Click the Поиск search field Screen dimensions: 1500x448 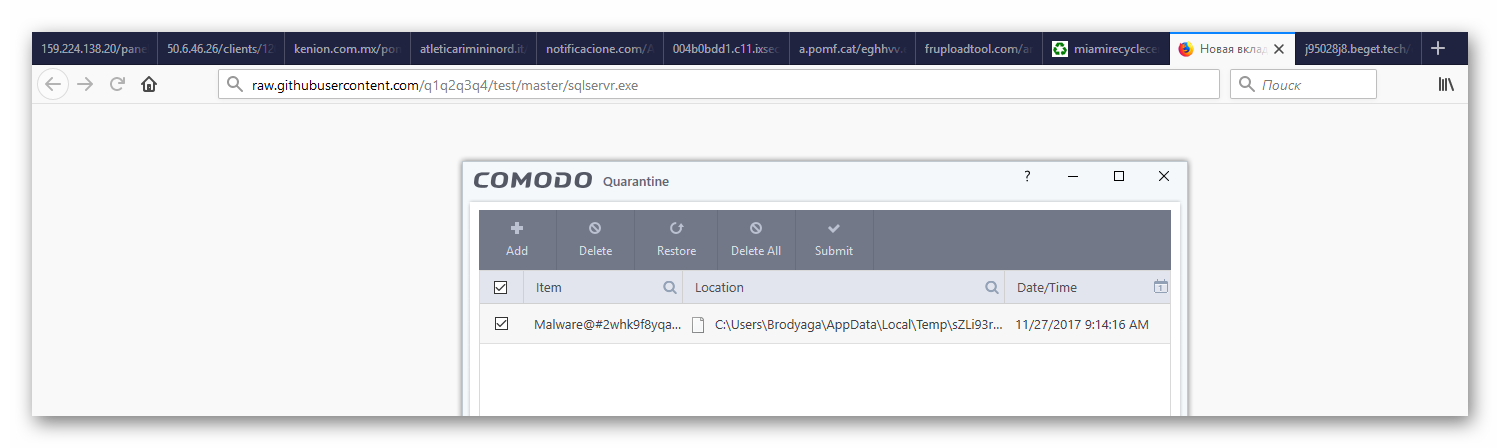click(x=1303, y=85)
